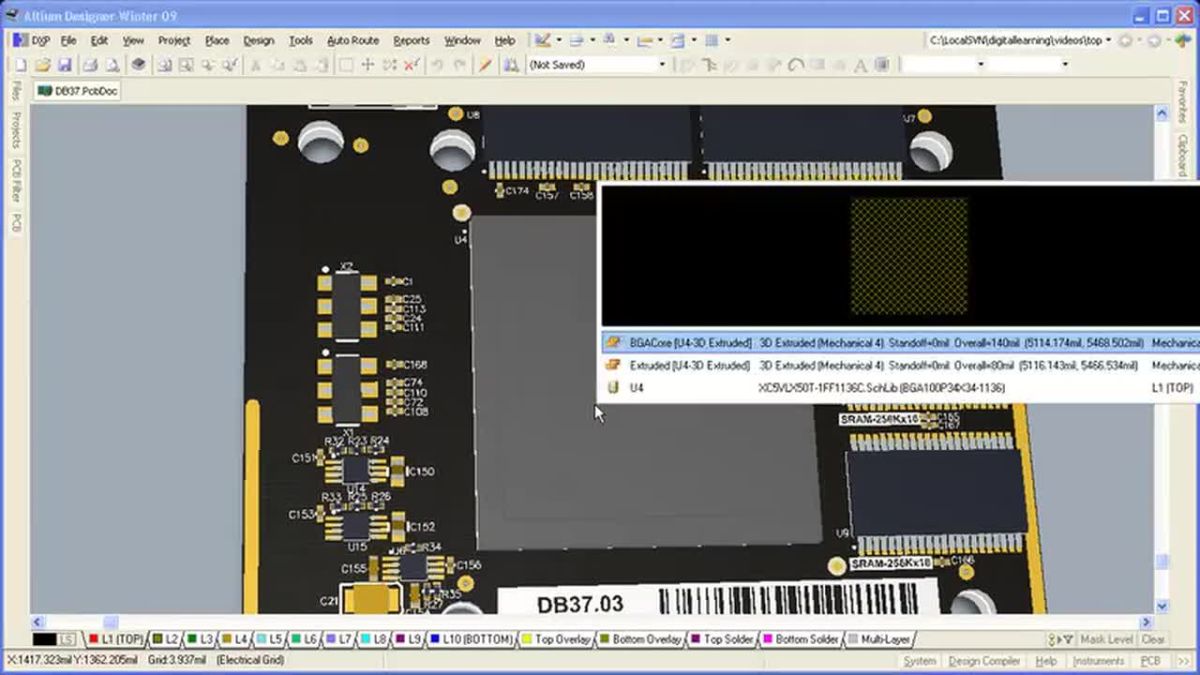The height and width of the screenshot is (675, 1200).
Task: Expand the file path dropdown in the toolbar
Action: (x=1107, y=40)
